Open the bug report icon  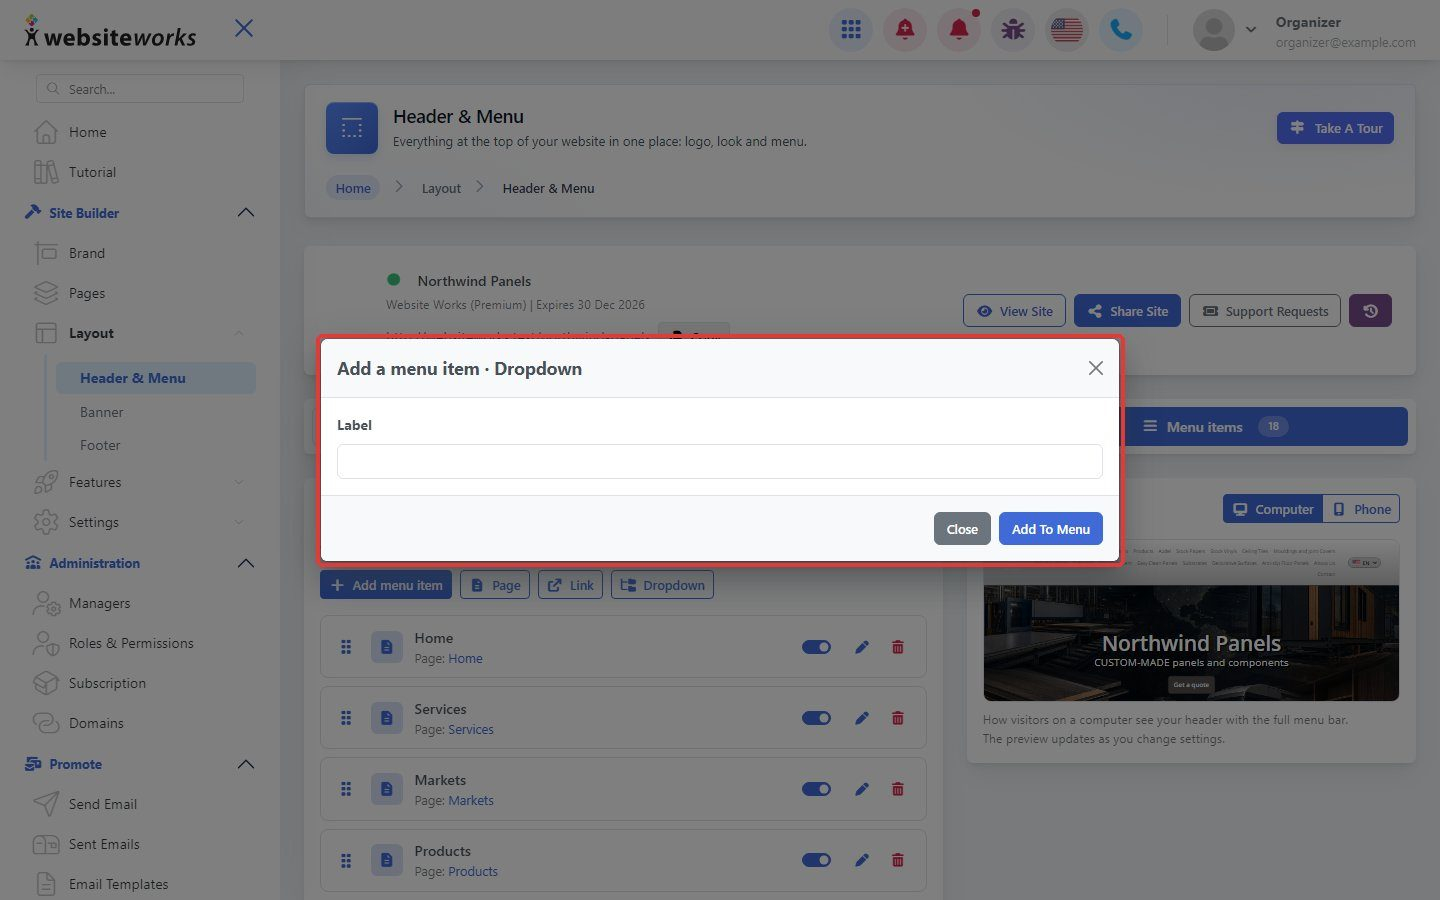[1013, 30]
